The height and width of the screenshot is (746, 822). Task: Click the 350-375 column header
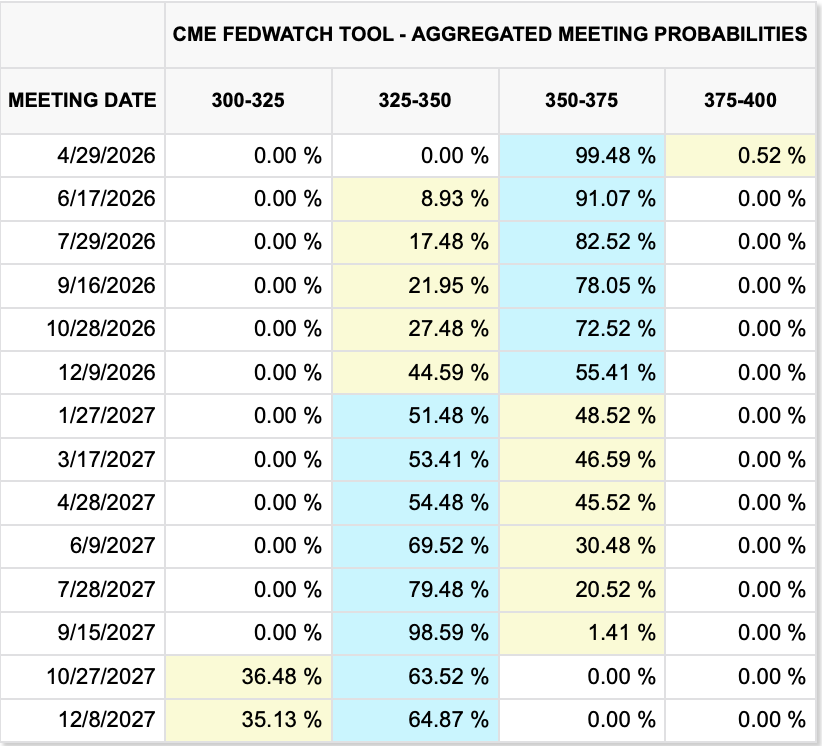pyautogui.click(x=581, y=100)
